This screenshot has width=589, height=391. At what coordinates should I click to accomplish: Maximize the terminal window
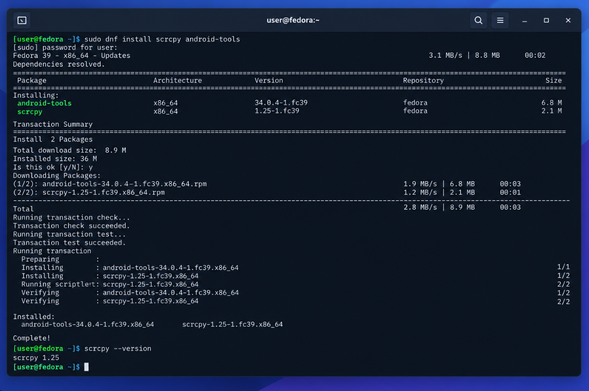coord(546,20)
